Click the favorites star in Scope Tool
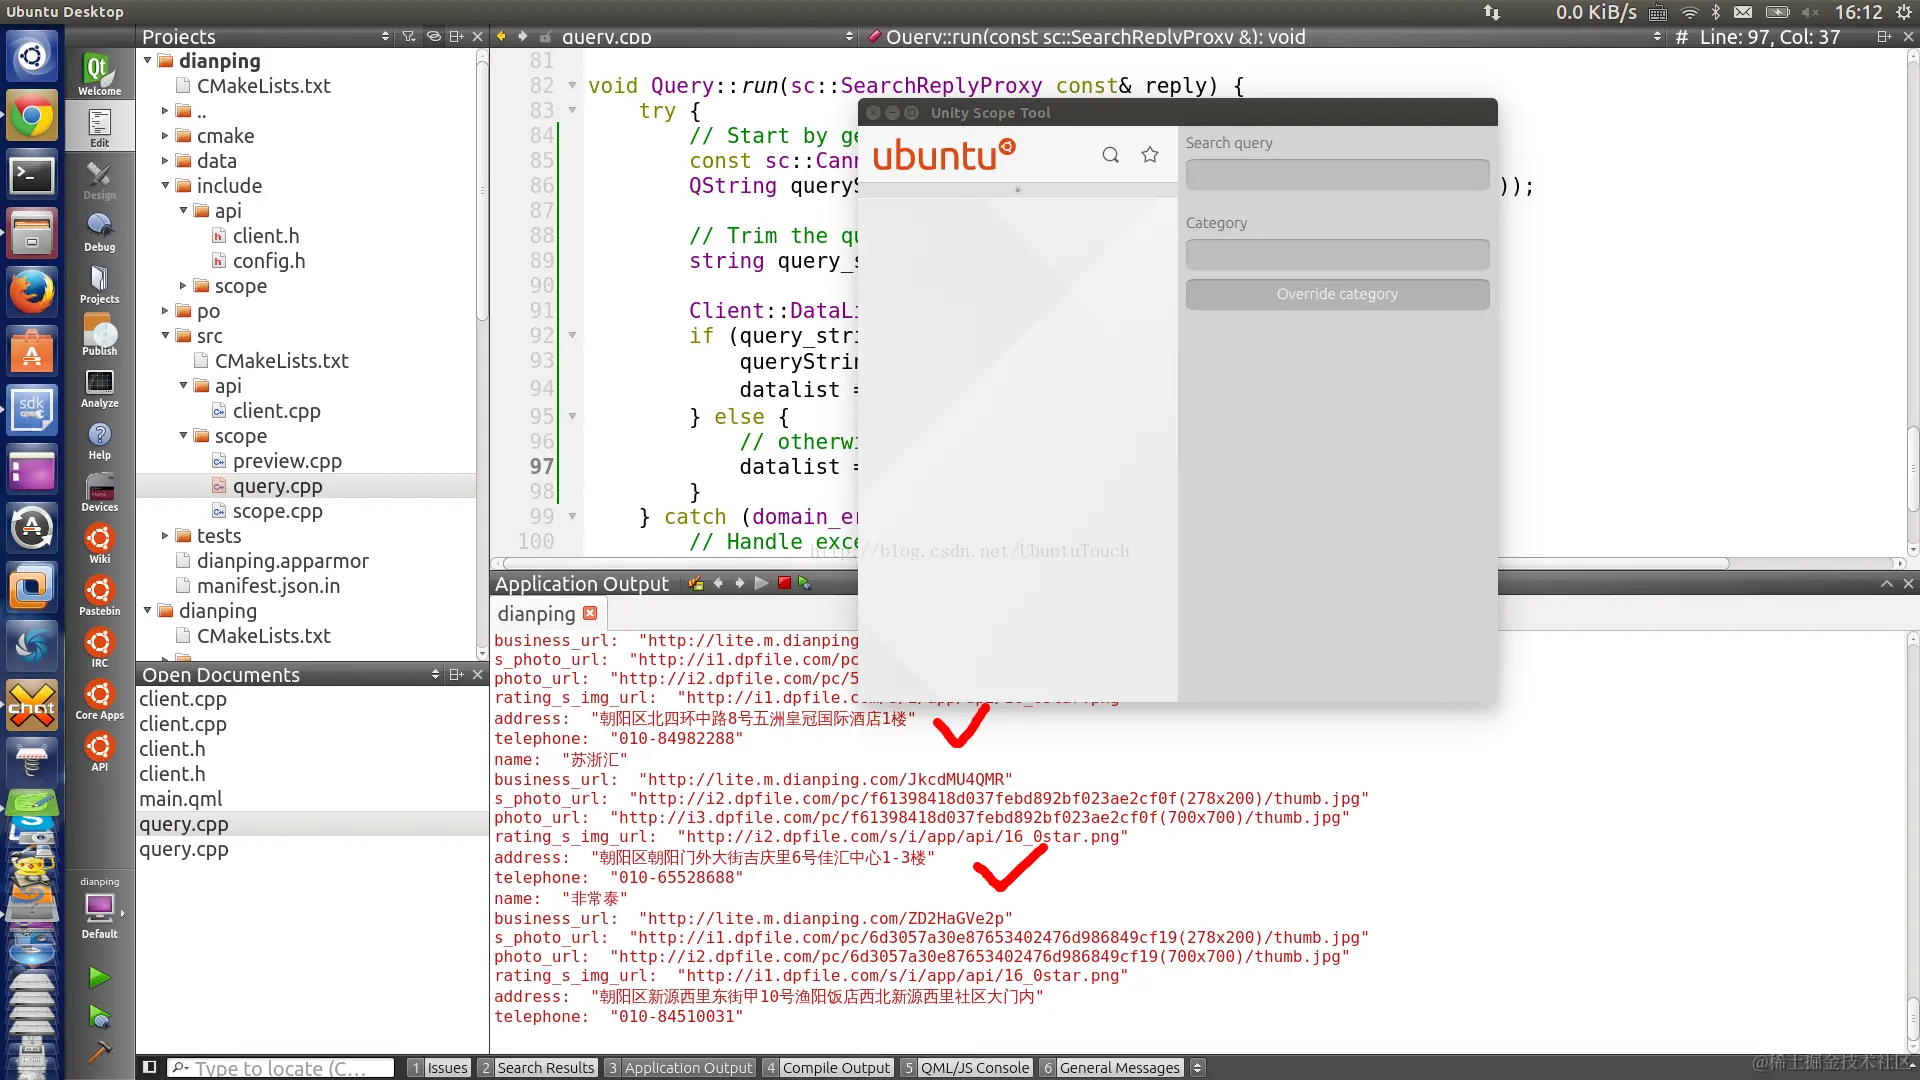 click(1150, 155)
